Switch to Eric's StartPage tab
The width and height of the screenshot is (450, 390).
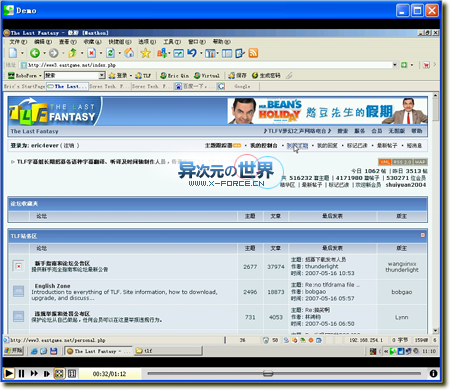tap(24, 86)
